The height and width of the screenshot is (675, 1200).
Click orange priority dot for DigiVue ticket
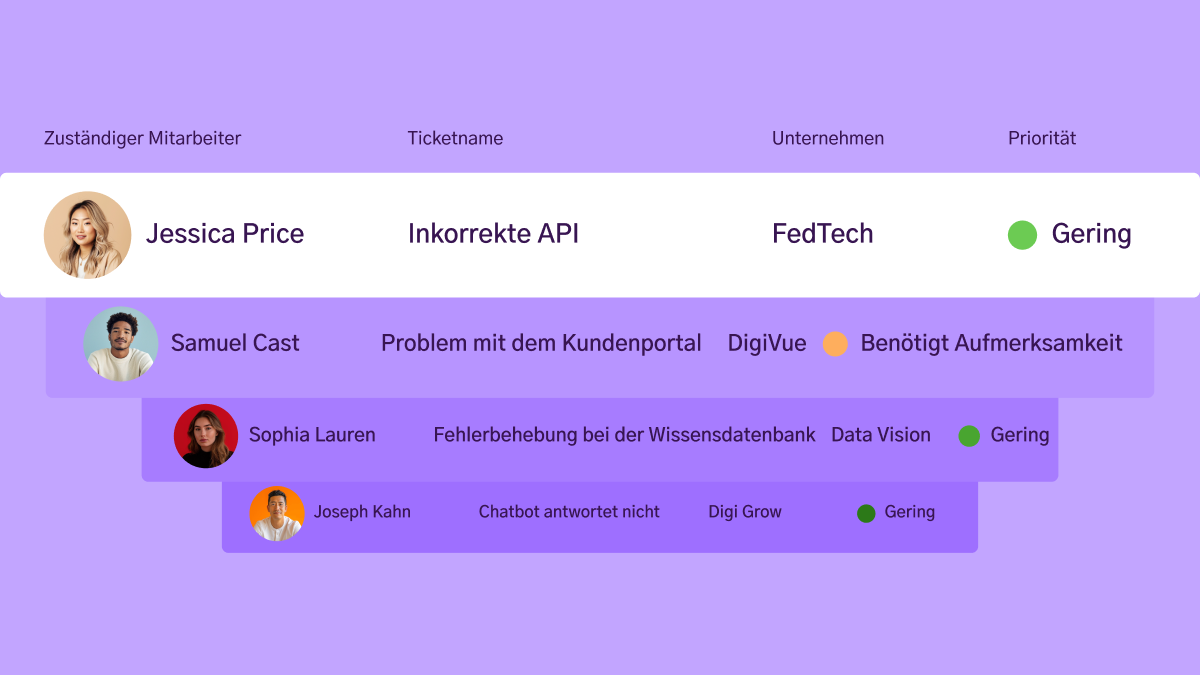(835, 344)
